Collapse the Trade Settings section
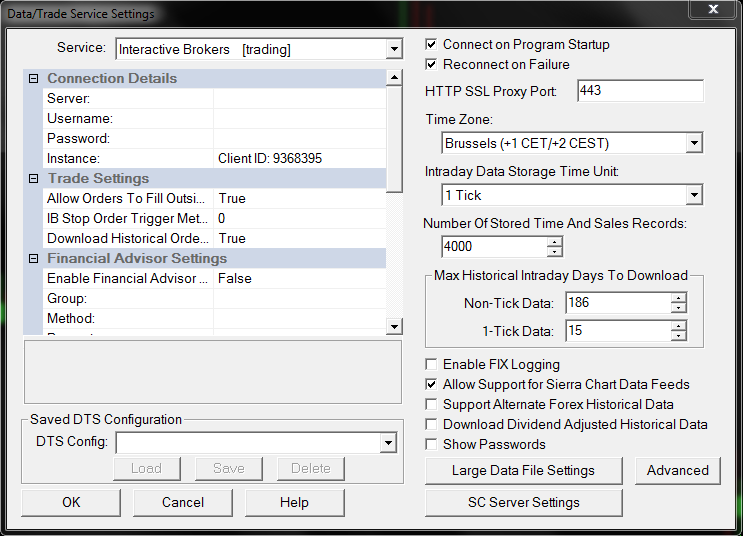Screen dimensions: 743x536 click(x=33, y=179)
